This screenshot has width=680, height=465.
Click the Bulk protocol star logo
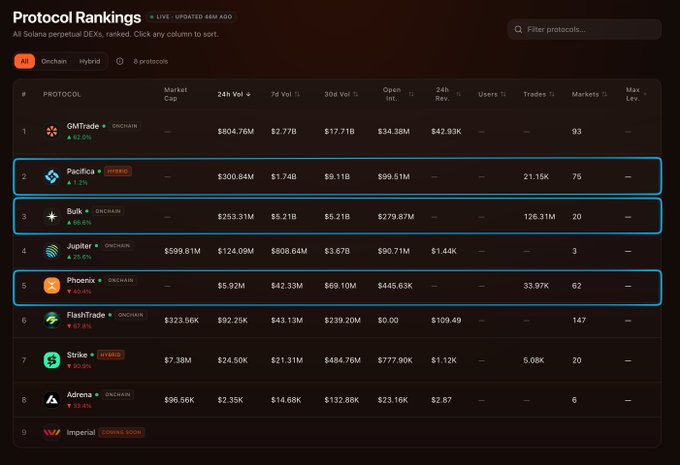(52, 216)
